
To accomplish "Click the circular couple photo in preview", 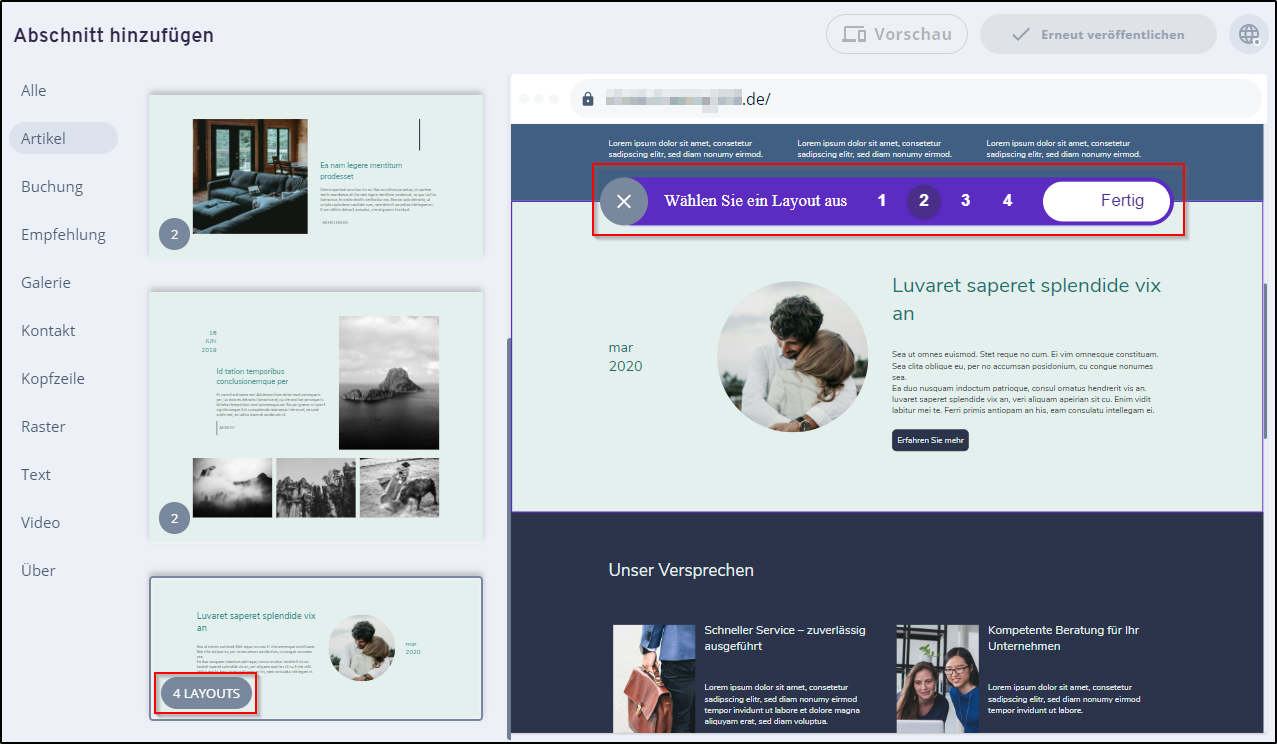I will click(x=792, y=357).
